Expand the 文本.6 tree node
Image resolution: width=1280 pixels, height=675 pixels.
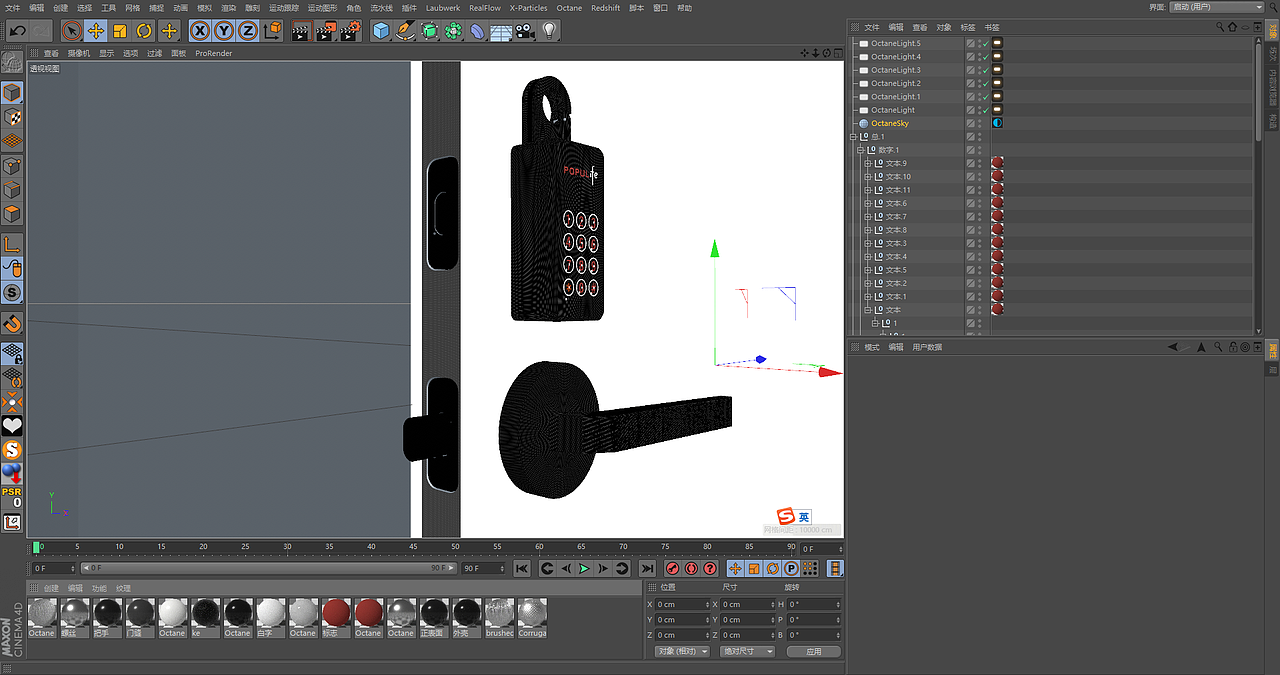[x=868, y=203]
